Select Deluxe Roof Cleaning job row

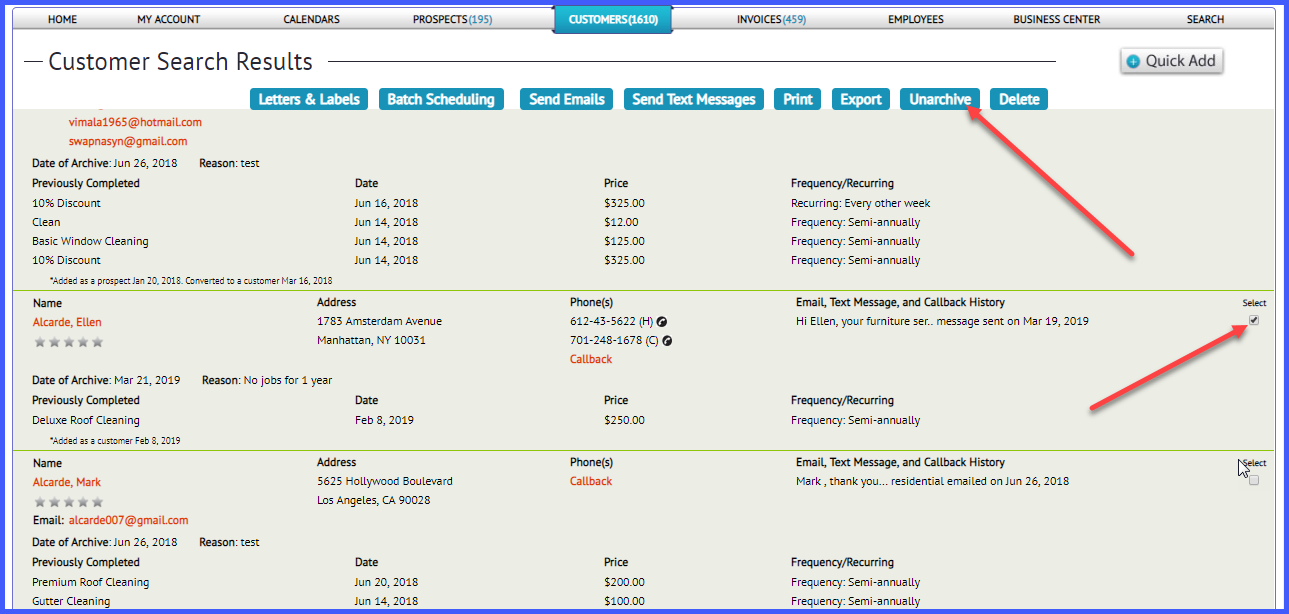[86, 420]
